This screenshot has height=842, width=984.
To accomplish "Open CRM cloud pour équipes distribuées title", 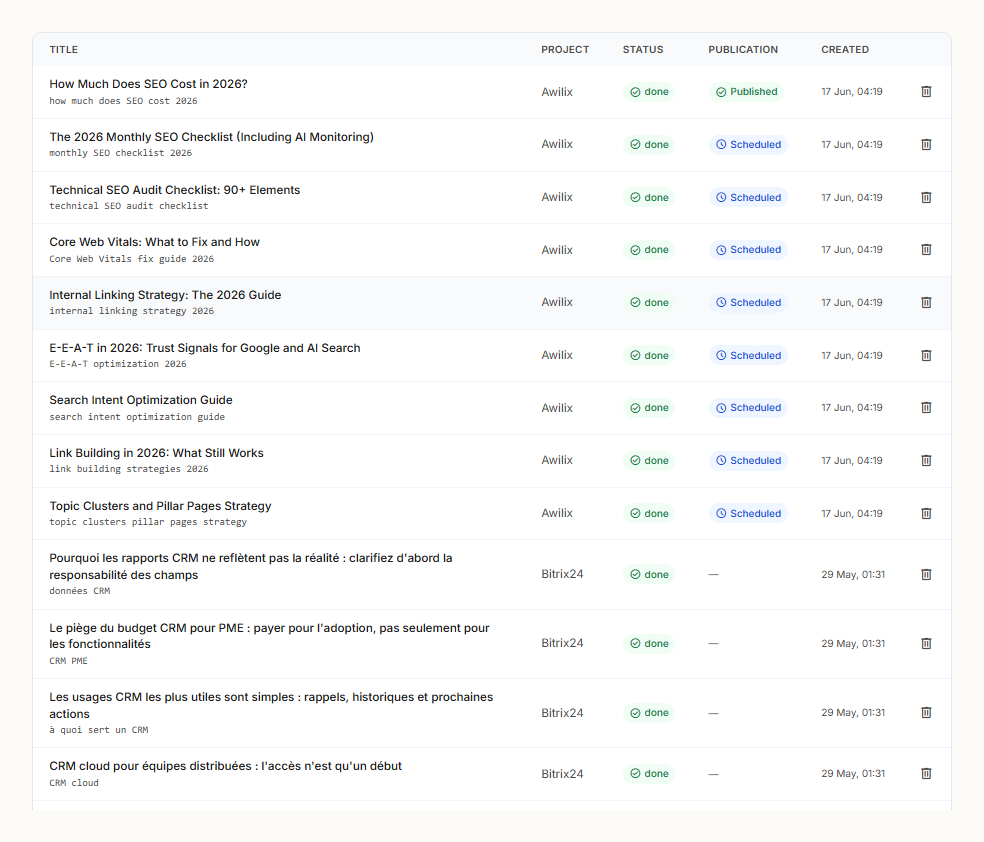I will click(x=225, y=766).
